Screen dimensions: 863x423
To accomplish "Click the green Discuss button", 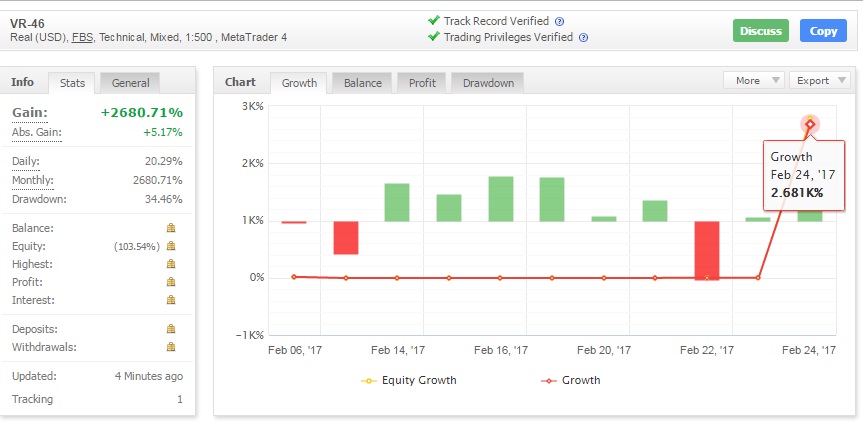I will point(761,31).
